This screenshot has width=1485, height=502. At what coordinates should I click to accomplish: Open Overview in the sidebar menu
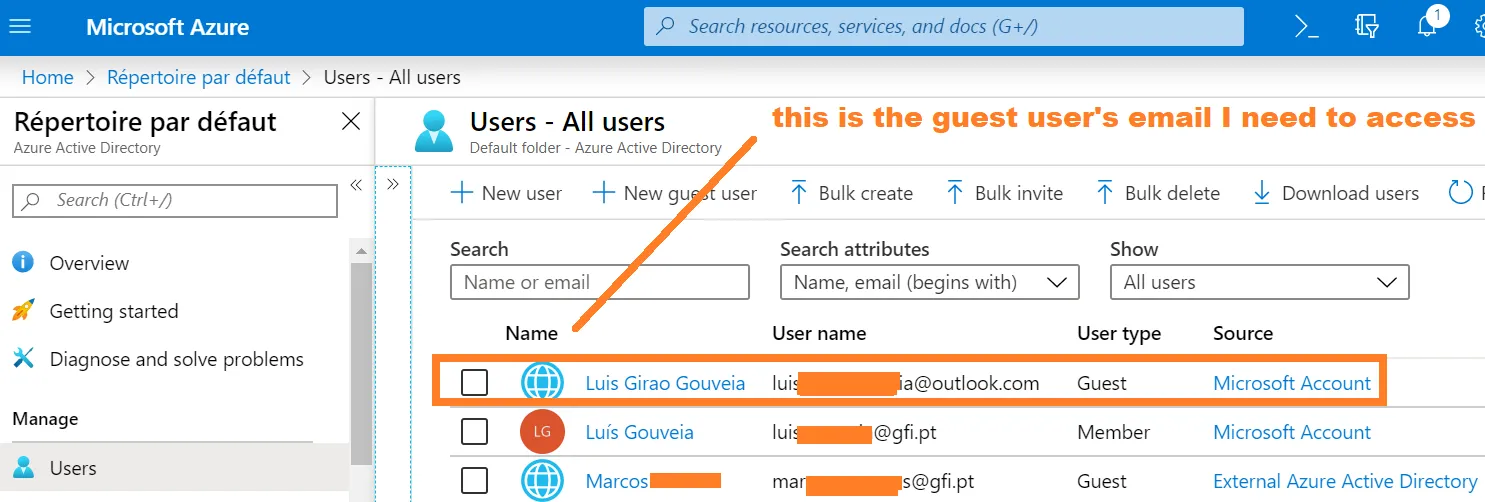[x=89, y=263]
